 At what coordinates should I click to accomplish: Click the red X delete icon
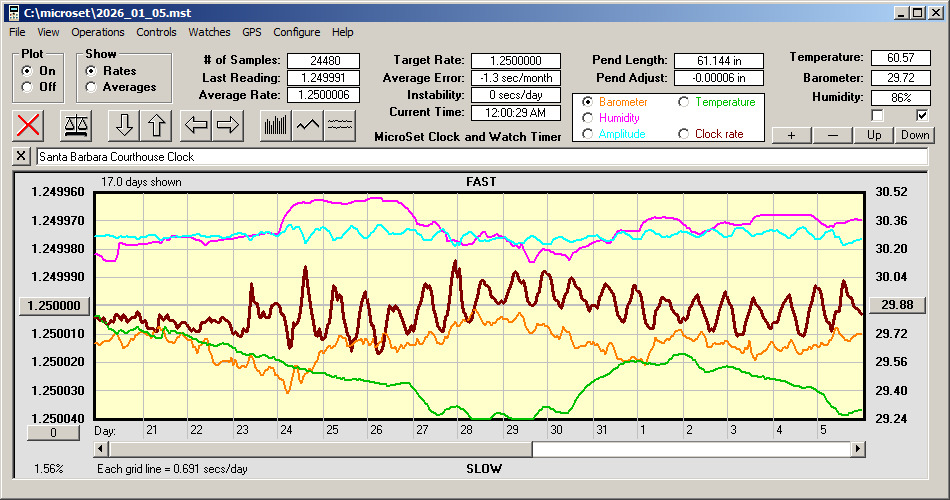pyautogui.click(x=30, y=125)
